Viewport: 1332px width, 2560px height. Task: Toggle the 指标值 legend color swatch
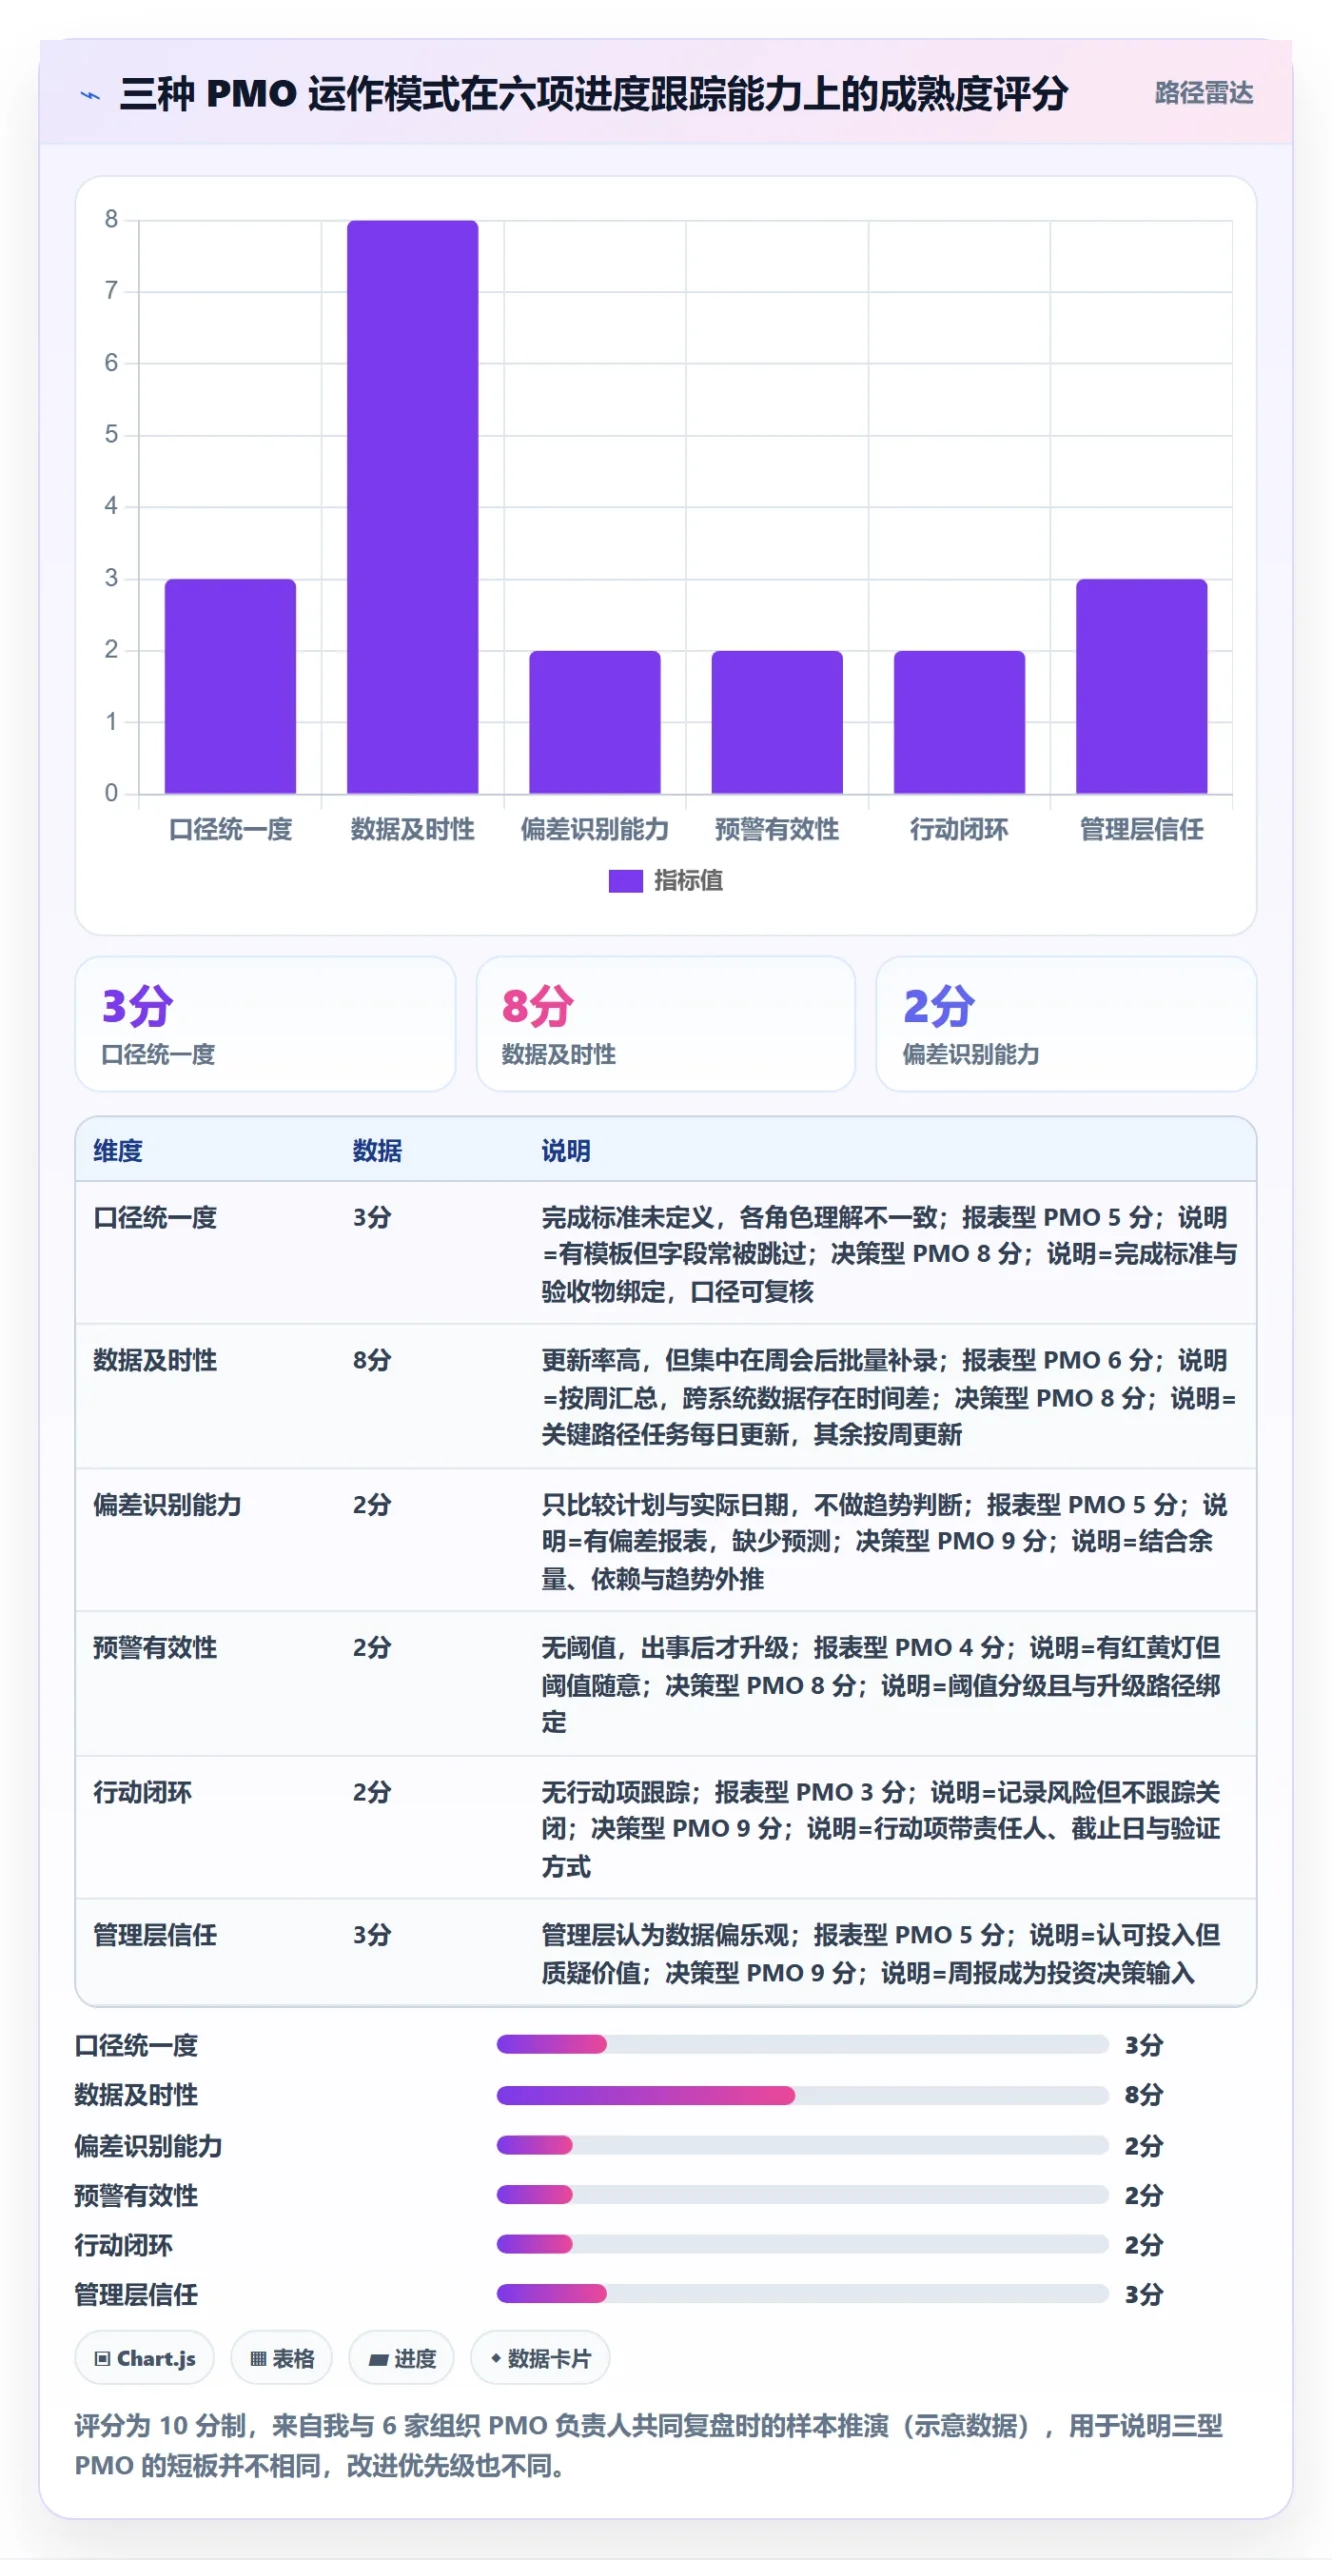coord(625,880)
